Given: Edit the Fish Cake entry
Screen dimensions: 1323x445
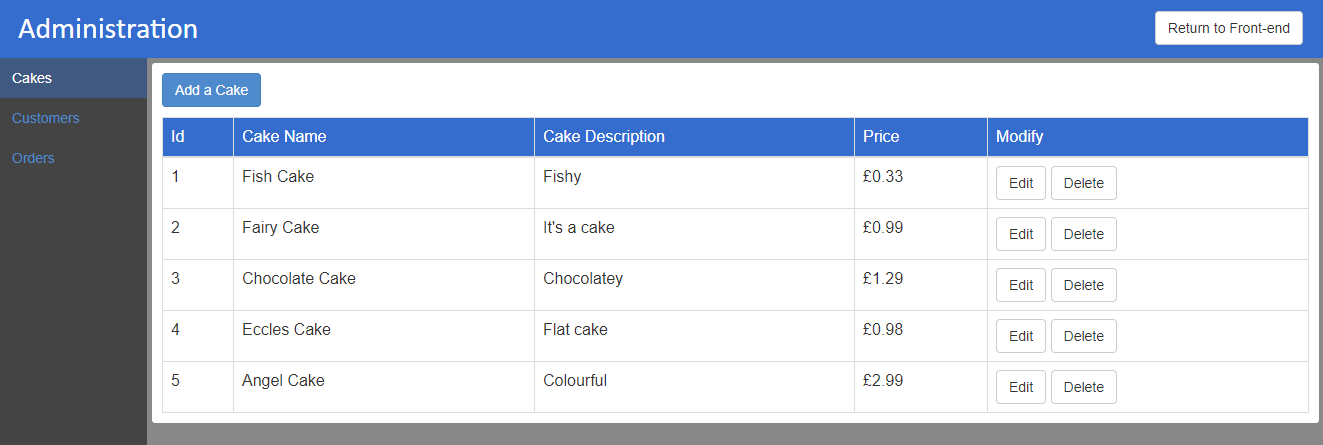Looking at the screenshot, I should coord(1020,183).
